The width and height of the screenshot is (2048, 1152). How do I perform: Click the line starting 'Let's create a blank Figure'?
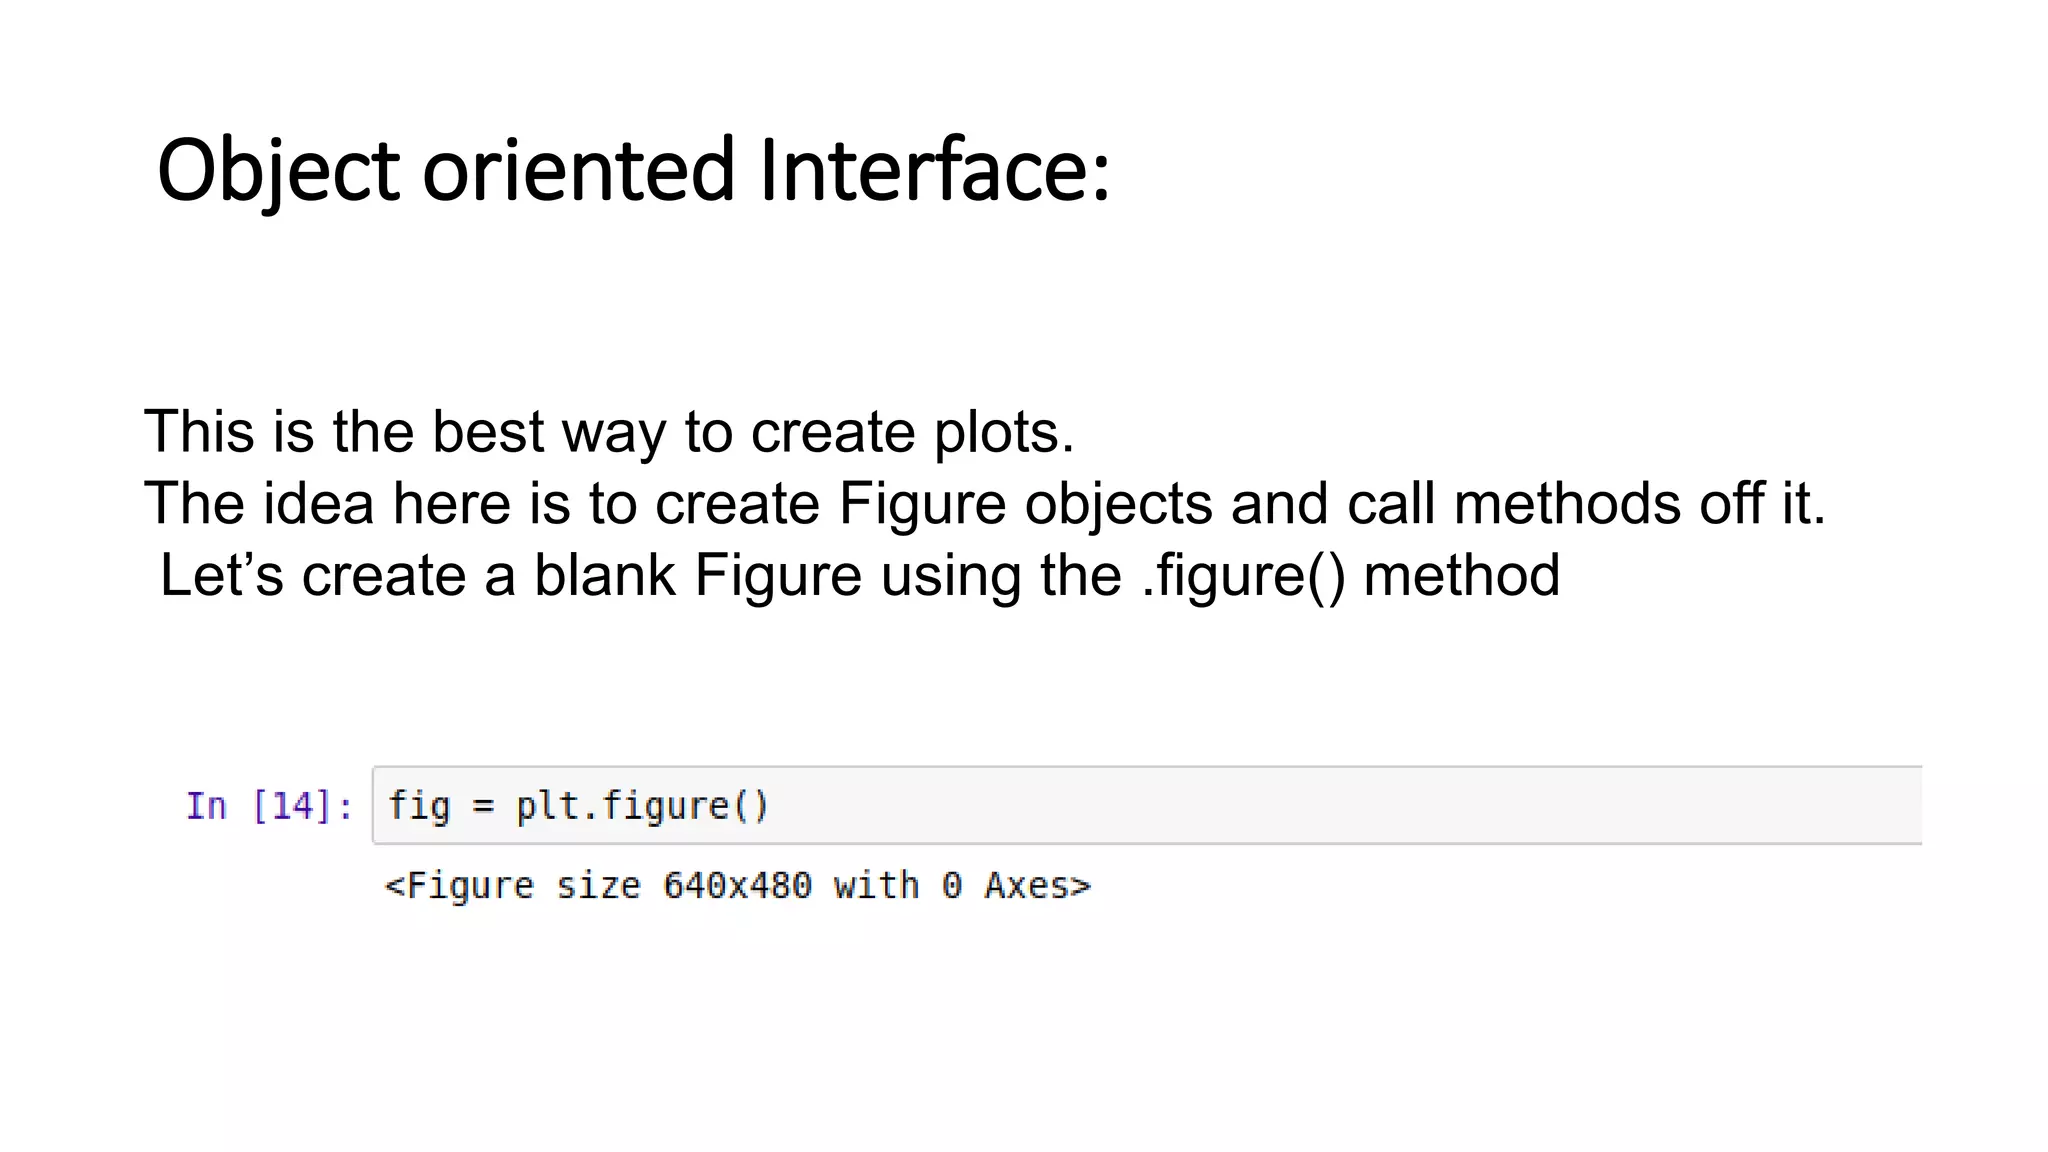(x=859, y=576)
